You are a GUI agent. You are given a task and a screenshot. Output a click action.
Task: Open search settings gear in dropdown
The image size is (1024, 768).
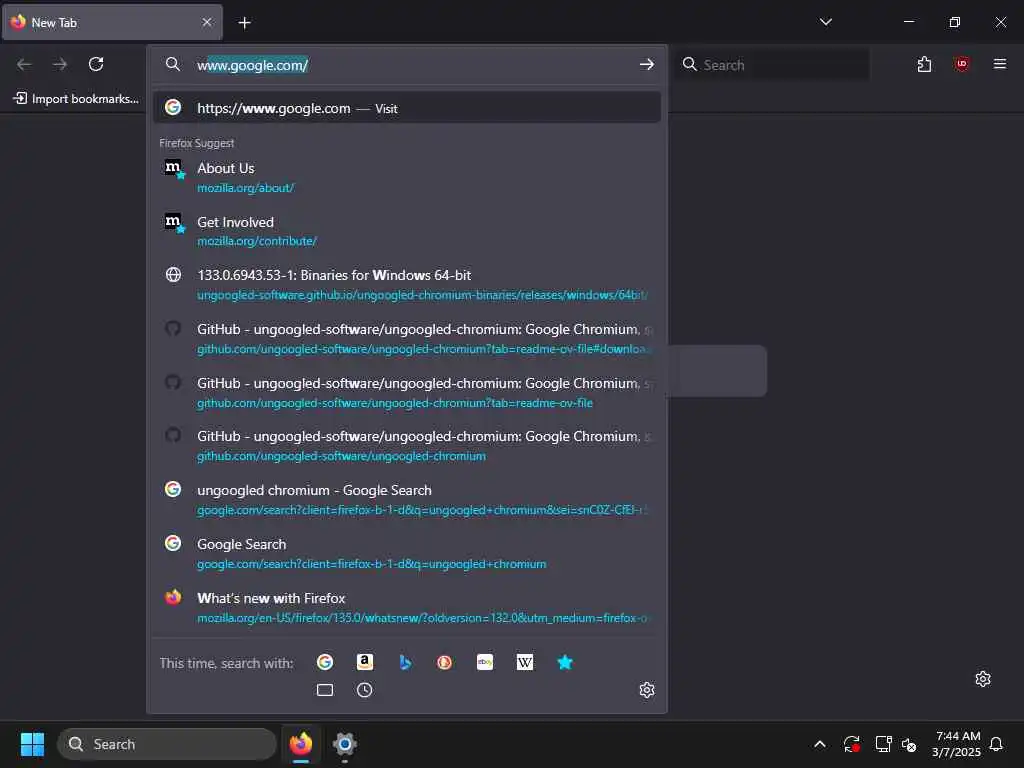click(647, 690)
